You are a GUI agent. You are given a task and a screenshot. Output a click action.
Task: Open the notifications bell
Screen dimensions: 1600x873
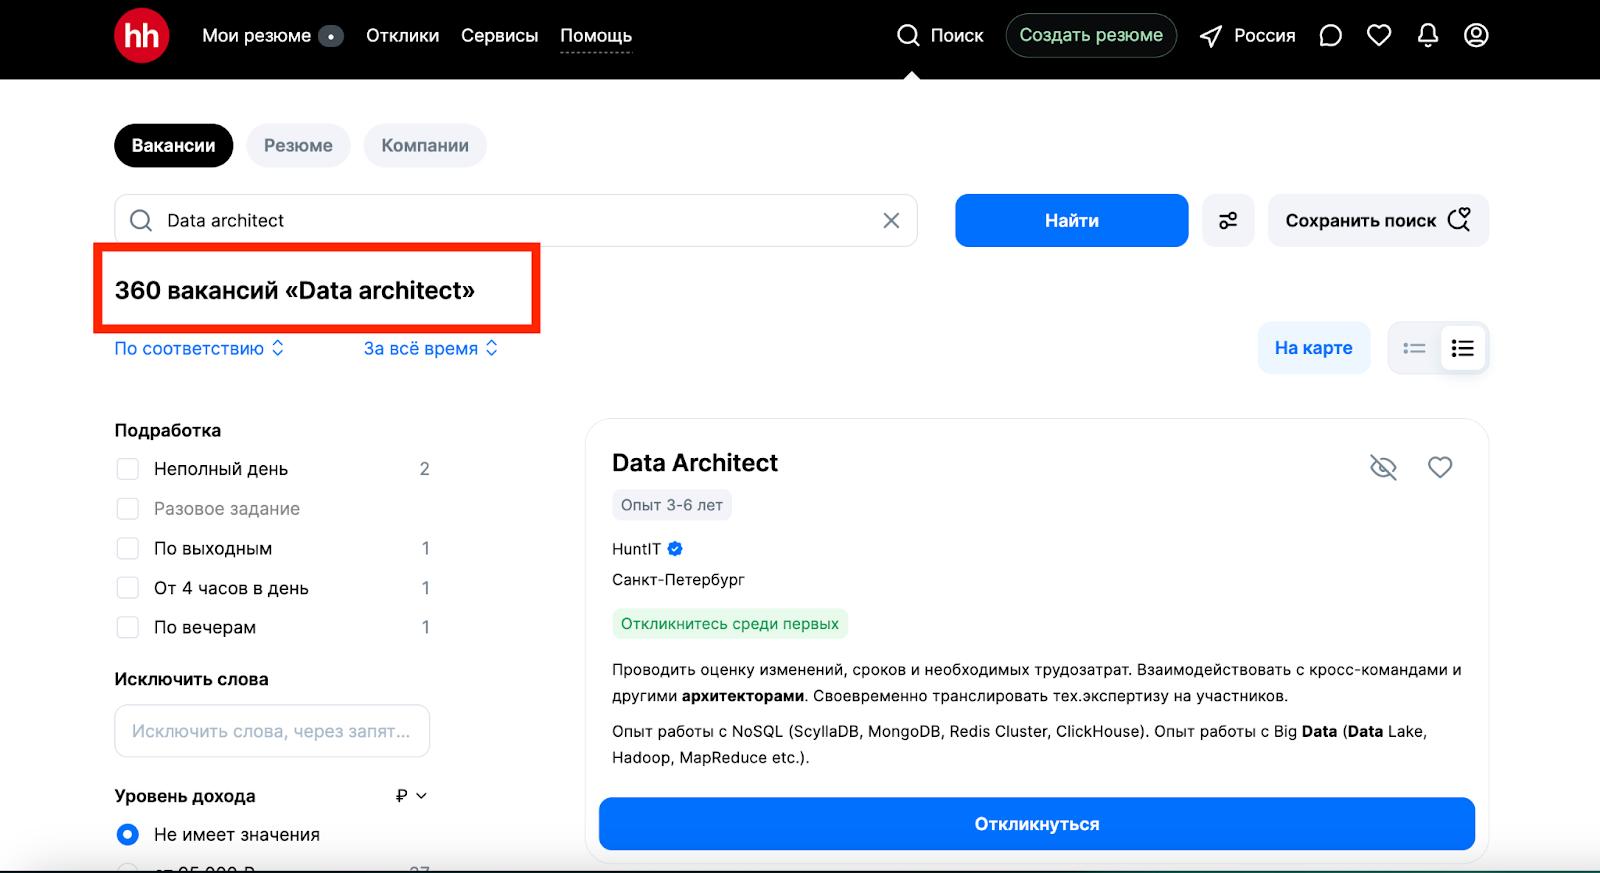tap(1428, 36)
